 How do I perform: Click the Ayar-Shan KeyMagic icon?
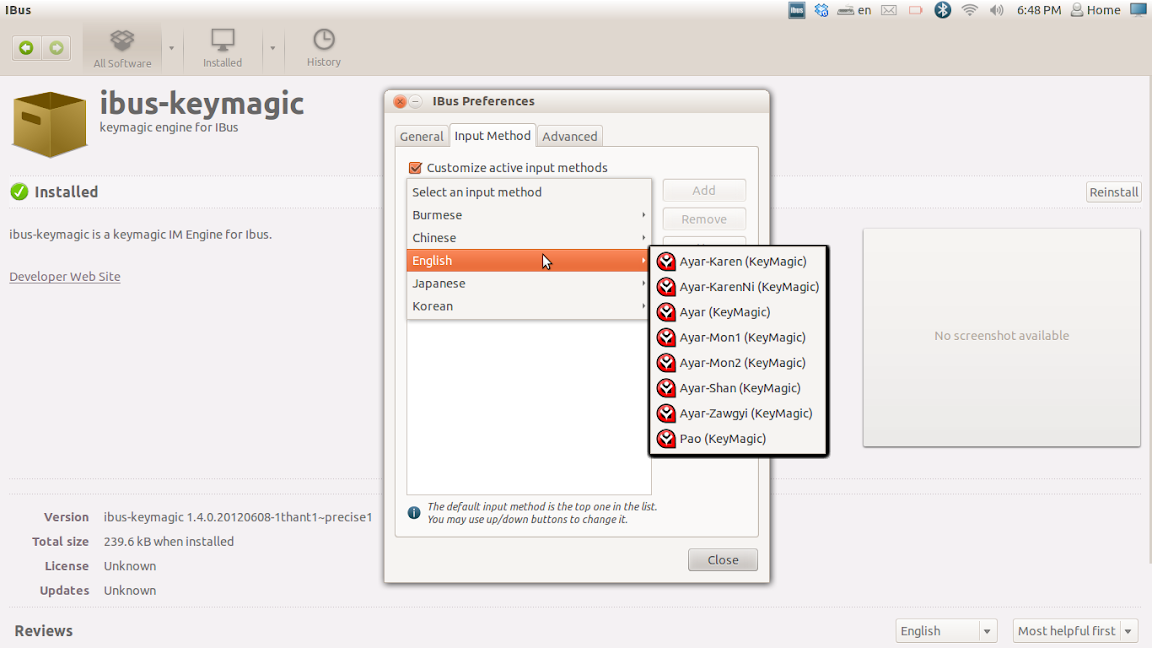point(666,388)
